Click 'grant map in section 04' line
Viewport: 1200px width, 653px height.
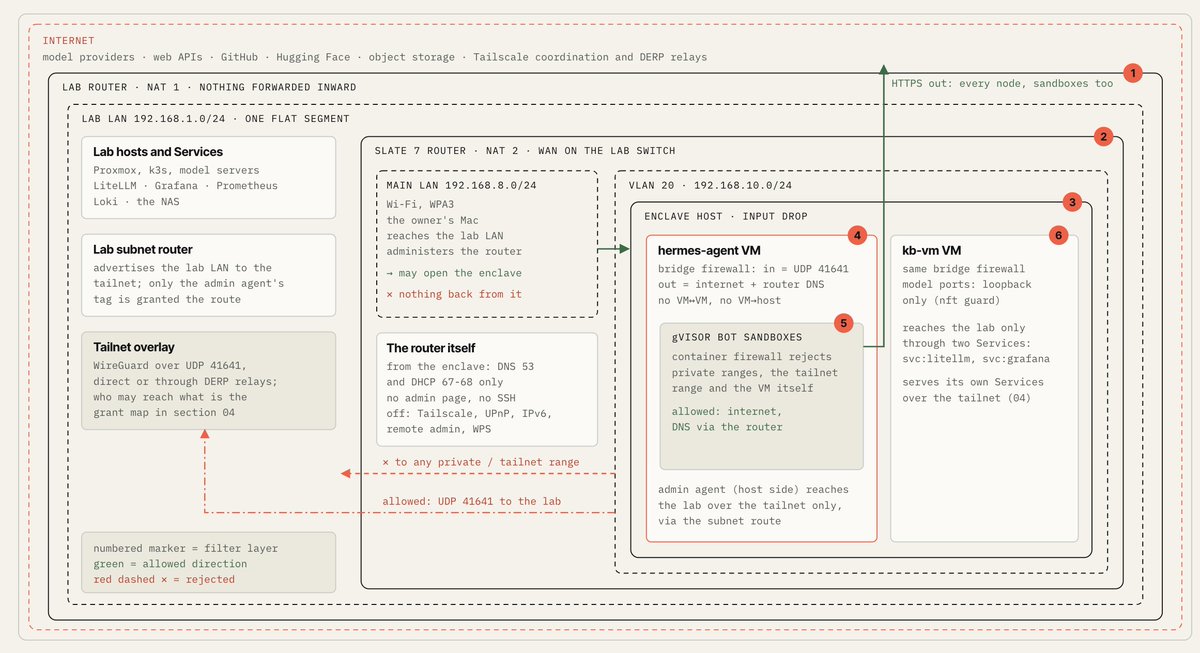coord(166,413)
